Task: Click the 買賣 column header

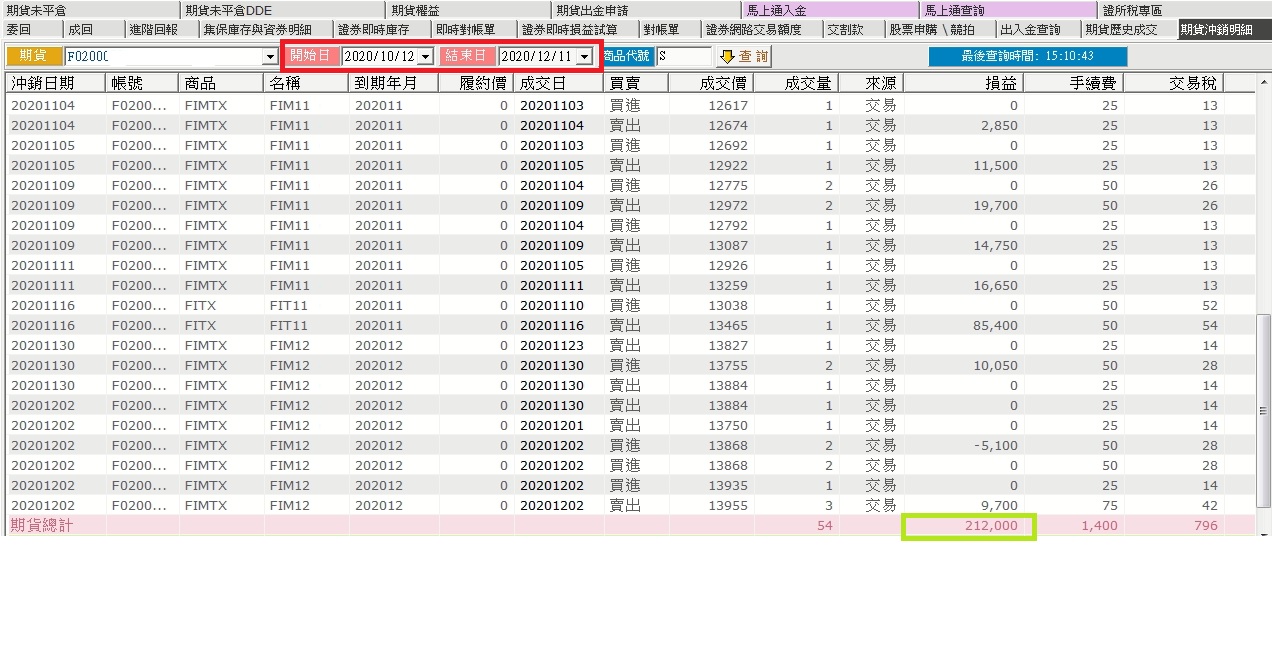Action: coord(637,83)
